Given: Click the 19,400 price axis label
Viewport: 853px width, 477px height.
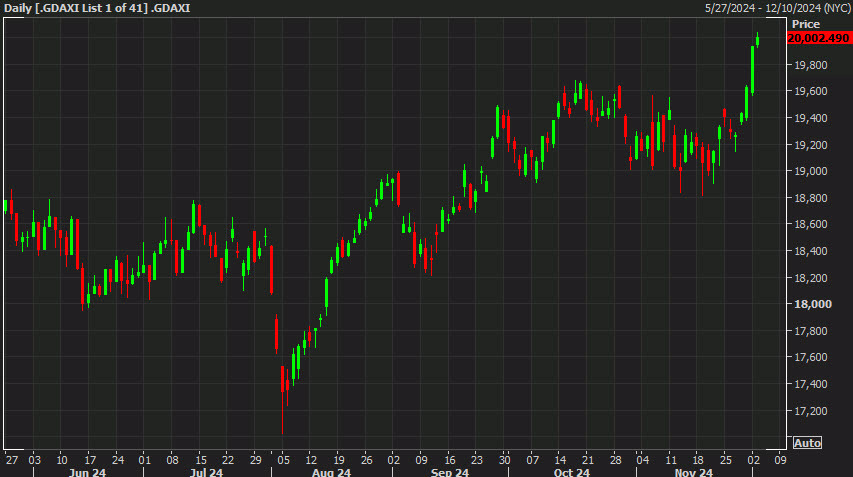Looking at the screenshot, I should click(x=811, y=118).
